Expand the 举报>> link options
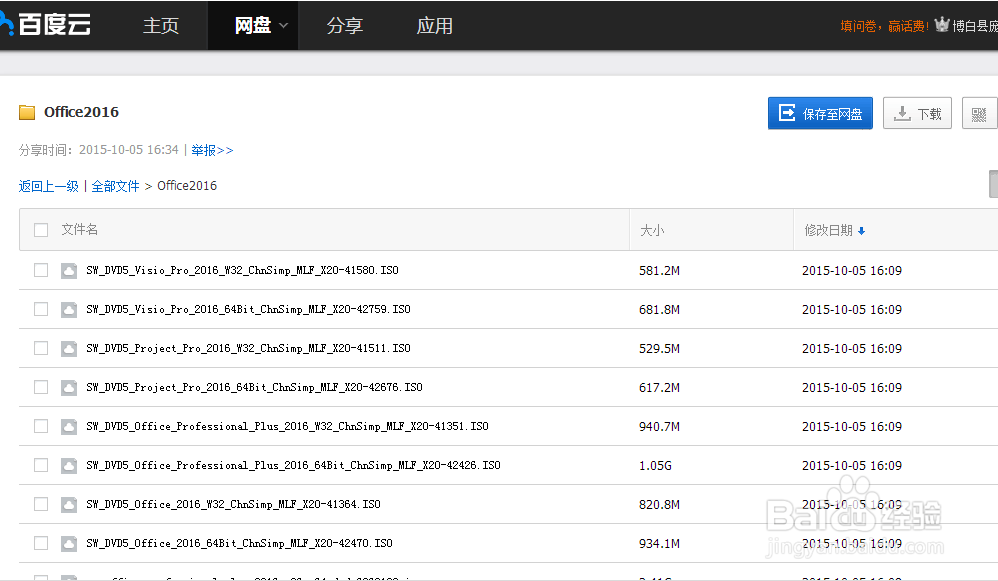Viewport: 998px width, 581px height. tap(212, 149)
